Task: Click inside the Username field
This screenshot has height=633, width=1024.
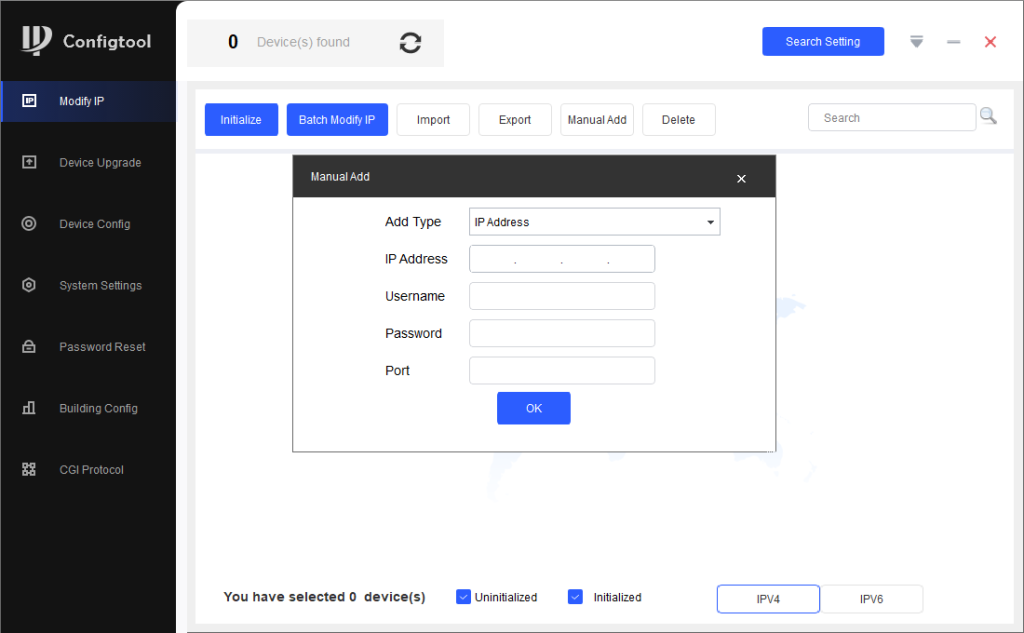Action: click(561, 296)
